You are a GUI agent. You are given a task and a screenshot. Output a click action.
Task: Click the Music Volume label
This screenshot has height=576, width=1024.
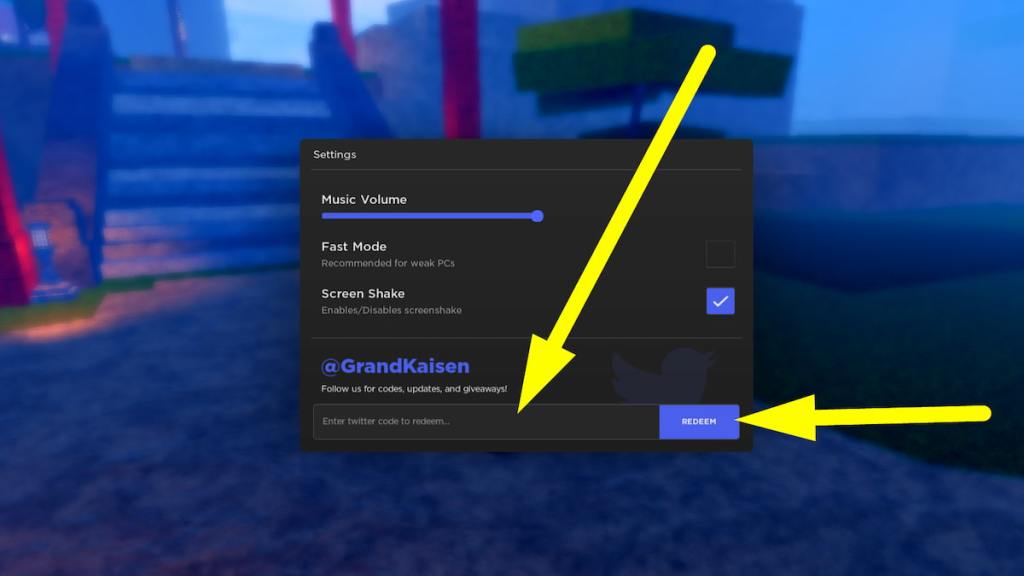[363, 199]
